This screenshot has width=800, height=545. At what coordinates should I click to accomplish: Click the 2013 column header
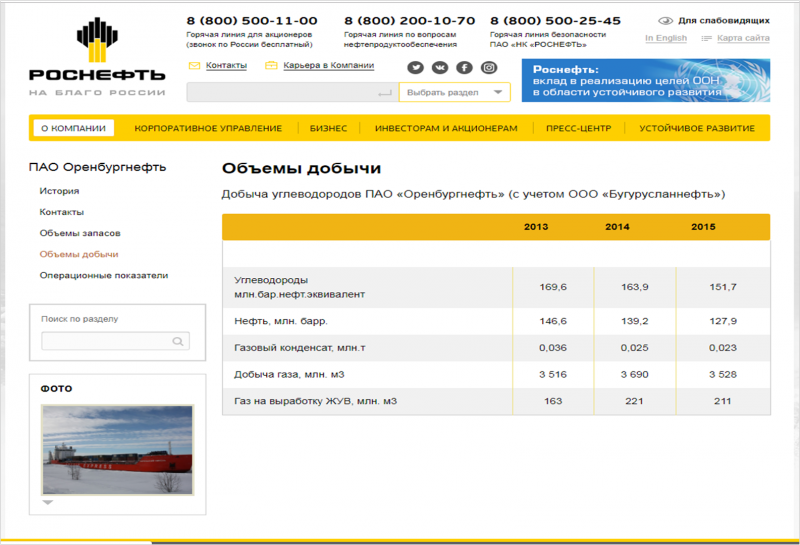click(536, 227)
